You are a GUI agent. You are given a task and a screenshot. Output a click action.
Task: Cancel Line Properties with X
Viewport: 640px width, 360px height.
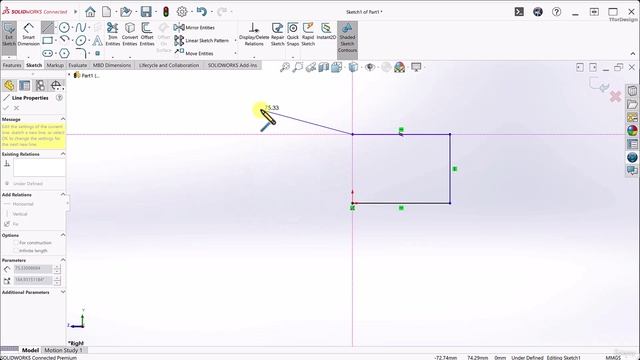pos(16,108)
